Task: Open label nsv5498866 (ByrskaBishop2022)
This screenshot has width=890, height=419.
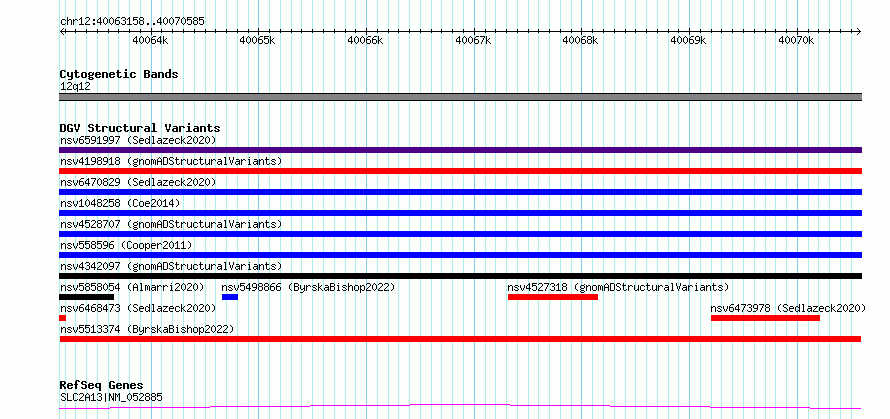Action: point(308,287)
